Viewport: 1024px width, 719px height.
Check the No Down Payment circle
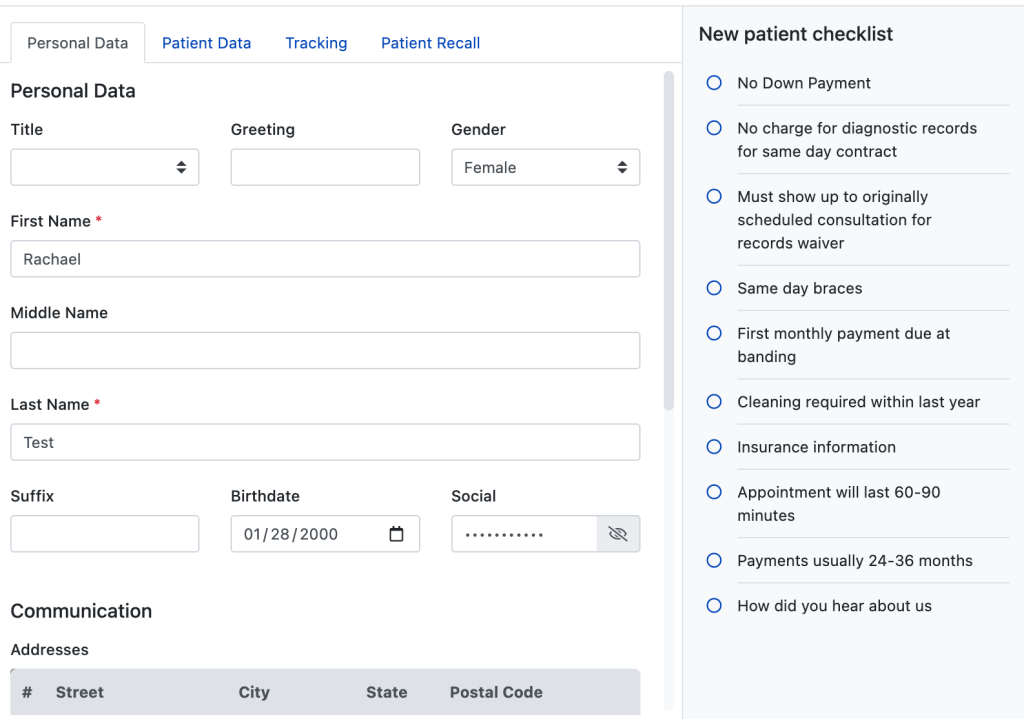click(x=714, y=83)
